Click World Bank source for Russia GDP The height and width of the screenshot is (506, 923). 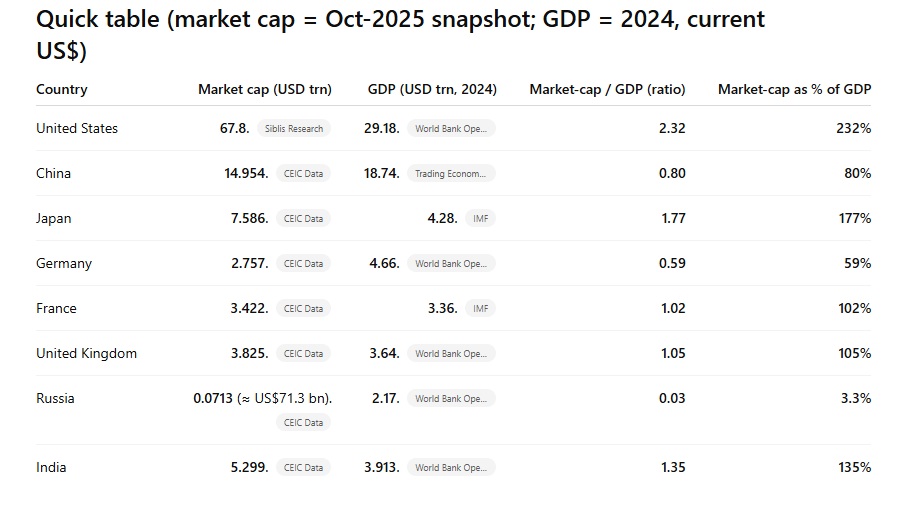pos(450,399)
